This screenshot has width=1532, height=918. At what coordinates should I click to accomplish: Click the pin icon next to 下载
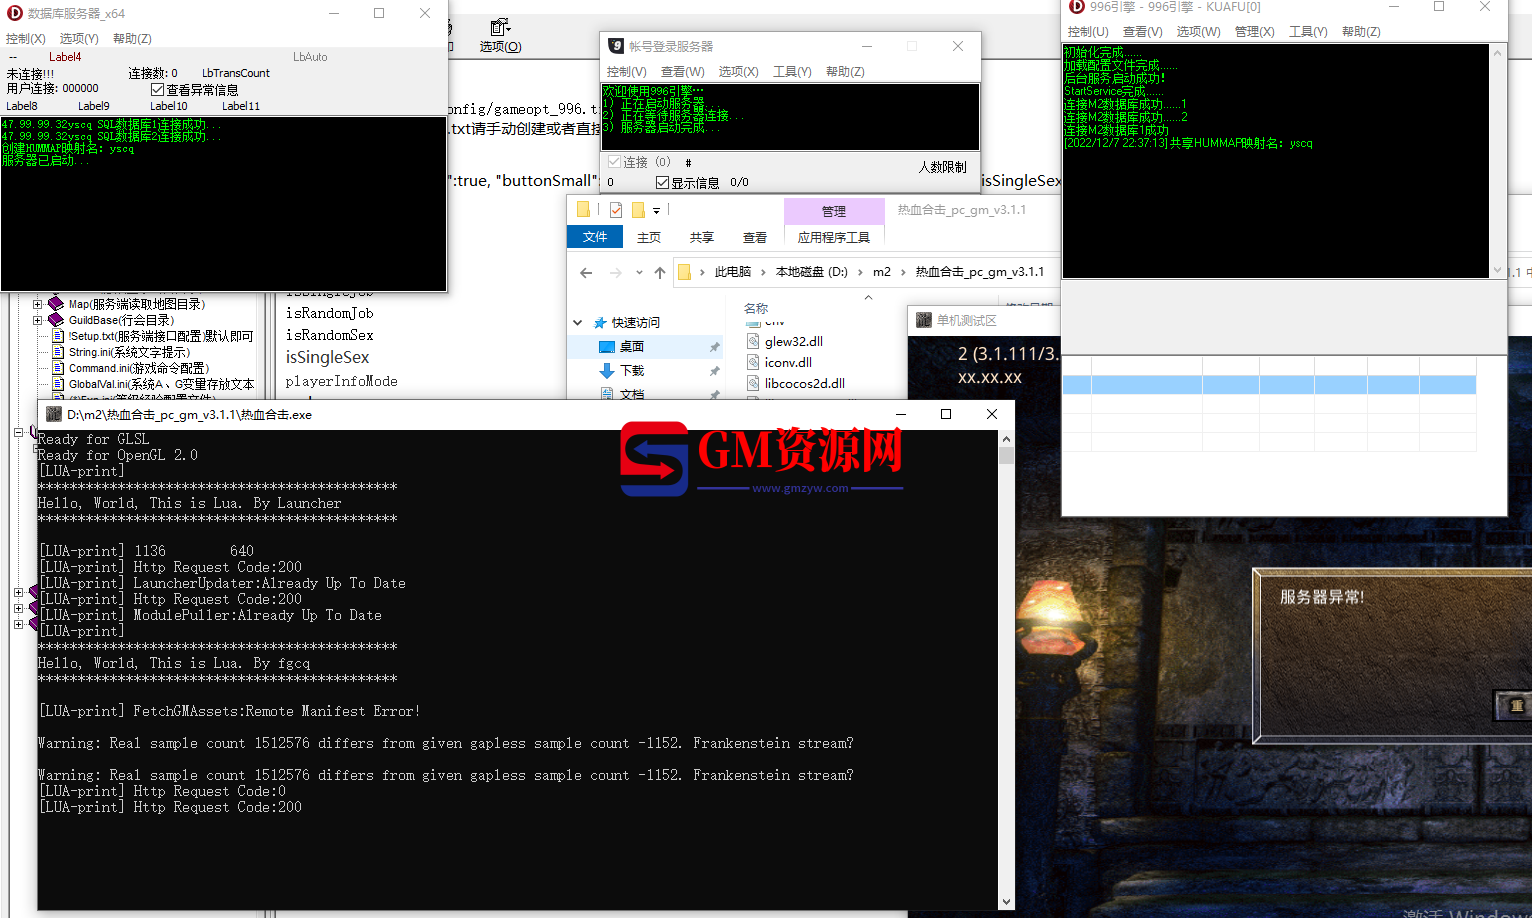click(714, 371)
